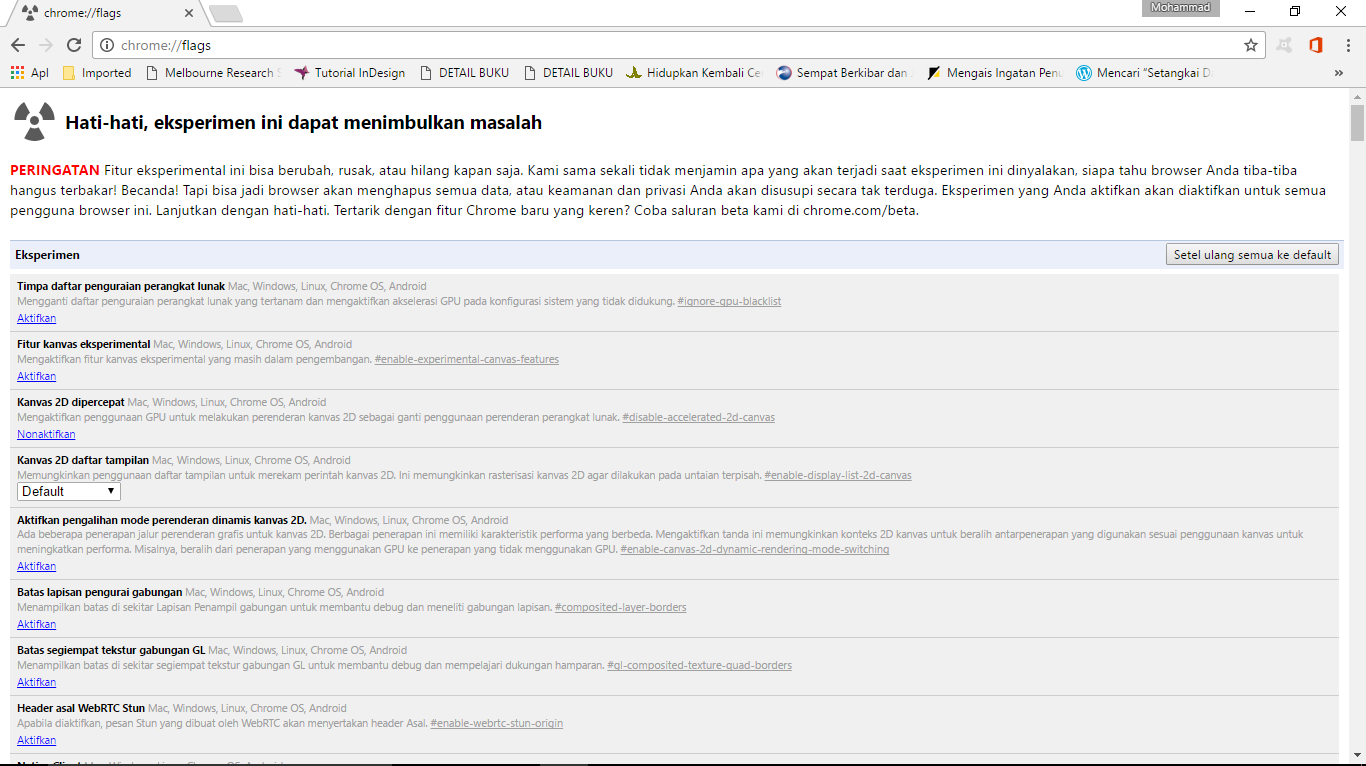The height and width of the screenshot is (766, 1366).
Task: Open the #ignore-gpu-blacklist link
Action: 729,301
